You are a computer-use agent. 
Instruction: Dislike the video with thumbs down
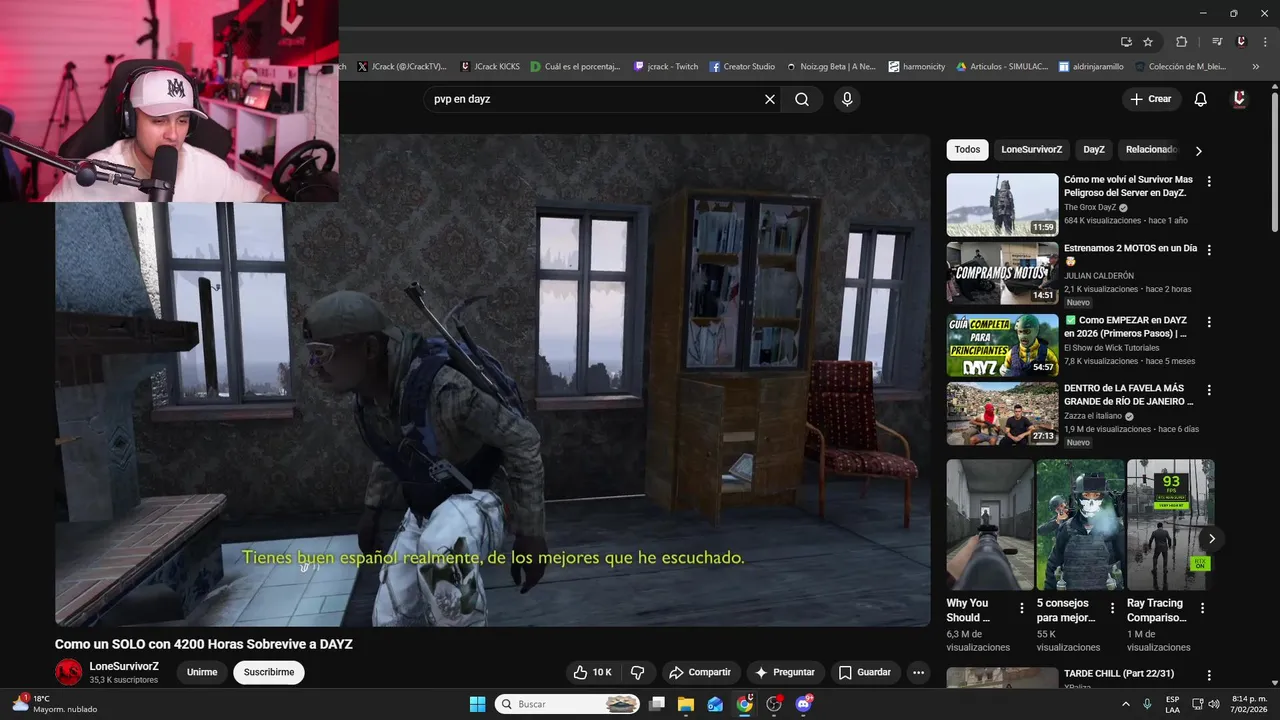tap(637, 672)
